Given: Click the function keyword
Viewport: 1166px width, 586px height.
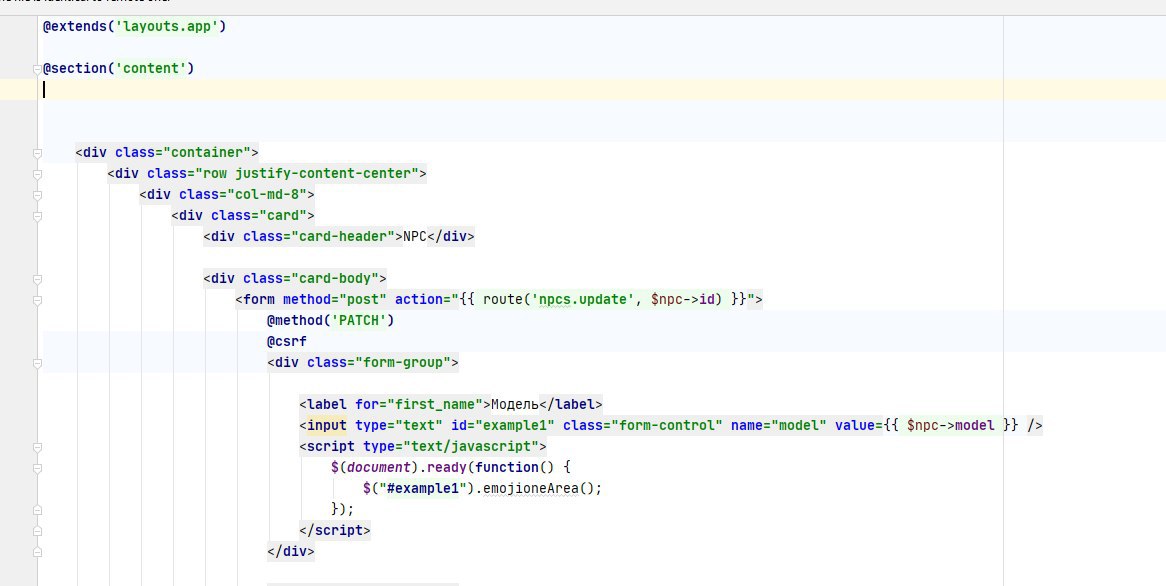Looking at the screenshot, I should coord(506,467).
